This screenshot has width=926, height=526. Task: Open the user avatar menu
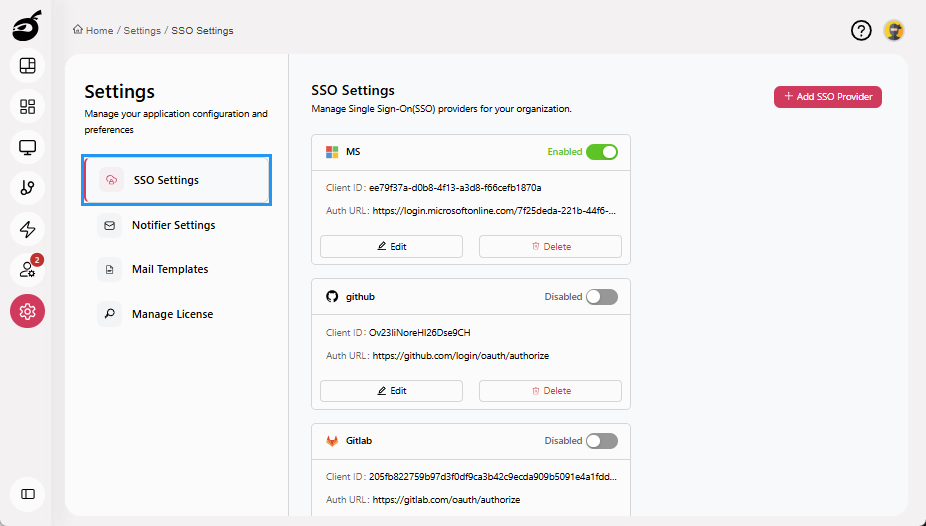894,30
